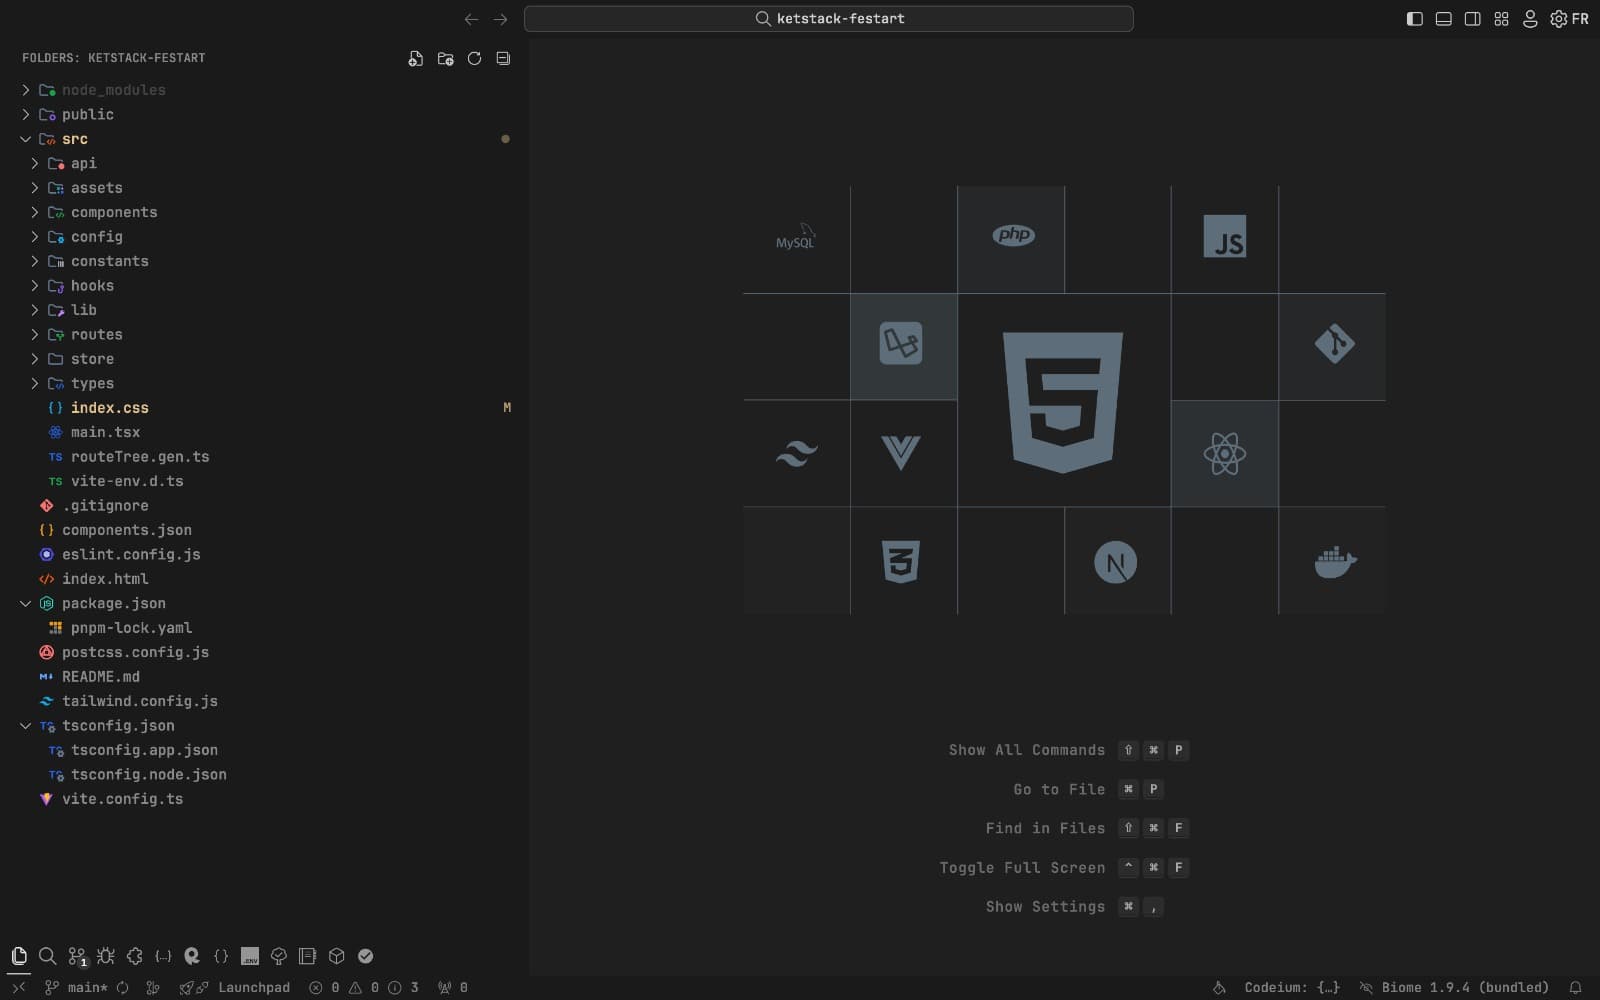
Task: Open the Explorer view in activity bar
Action: [19, 956]
